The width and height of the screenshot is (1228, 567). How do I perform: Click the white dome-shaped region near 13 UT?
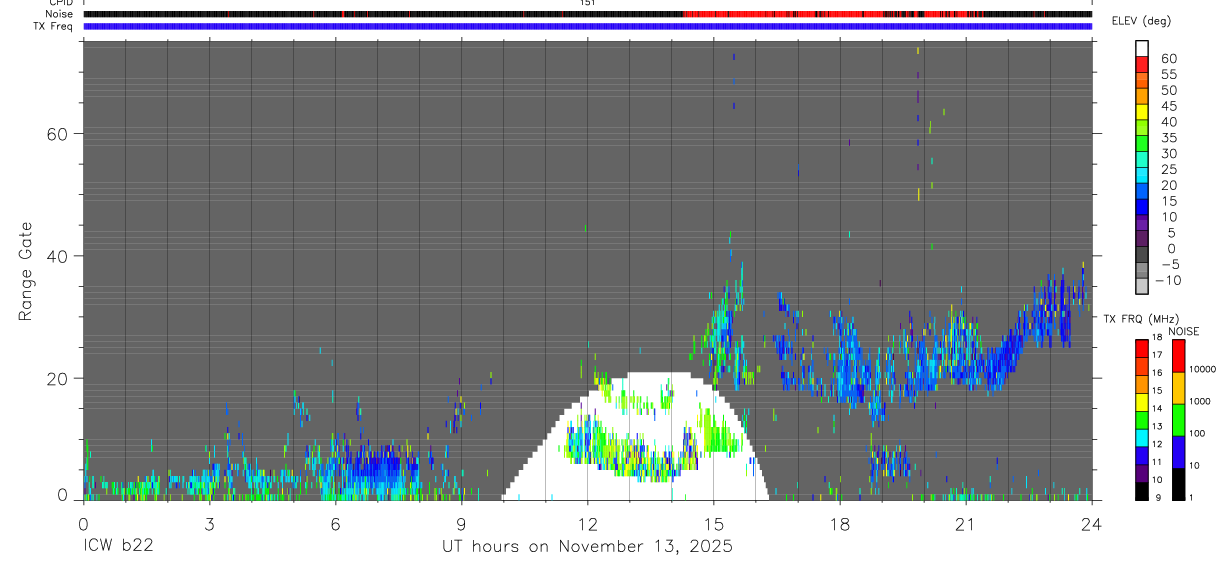[636, 435]
